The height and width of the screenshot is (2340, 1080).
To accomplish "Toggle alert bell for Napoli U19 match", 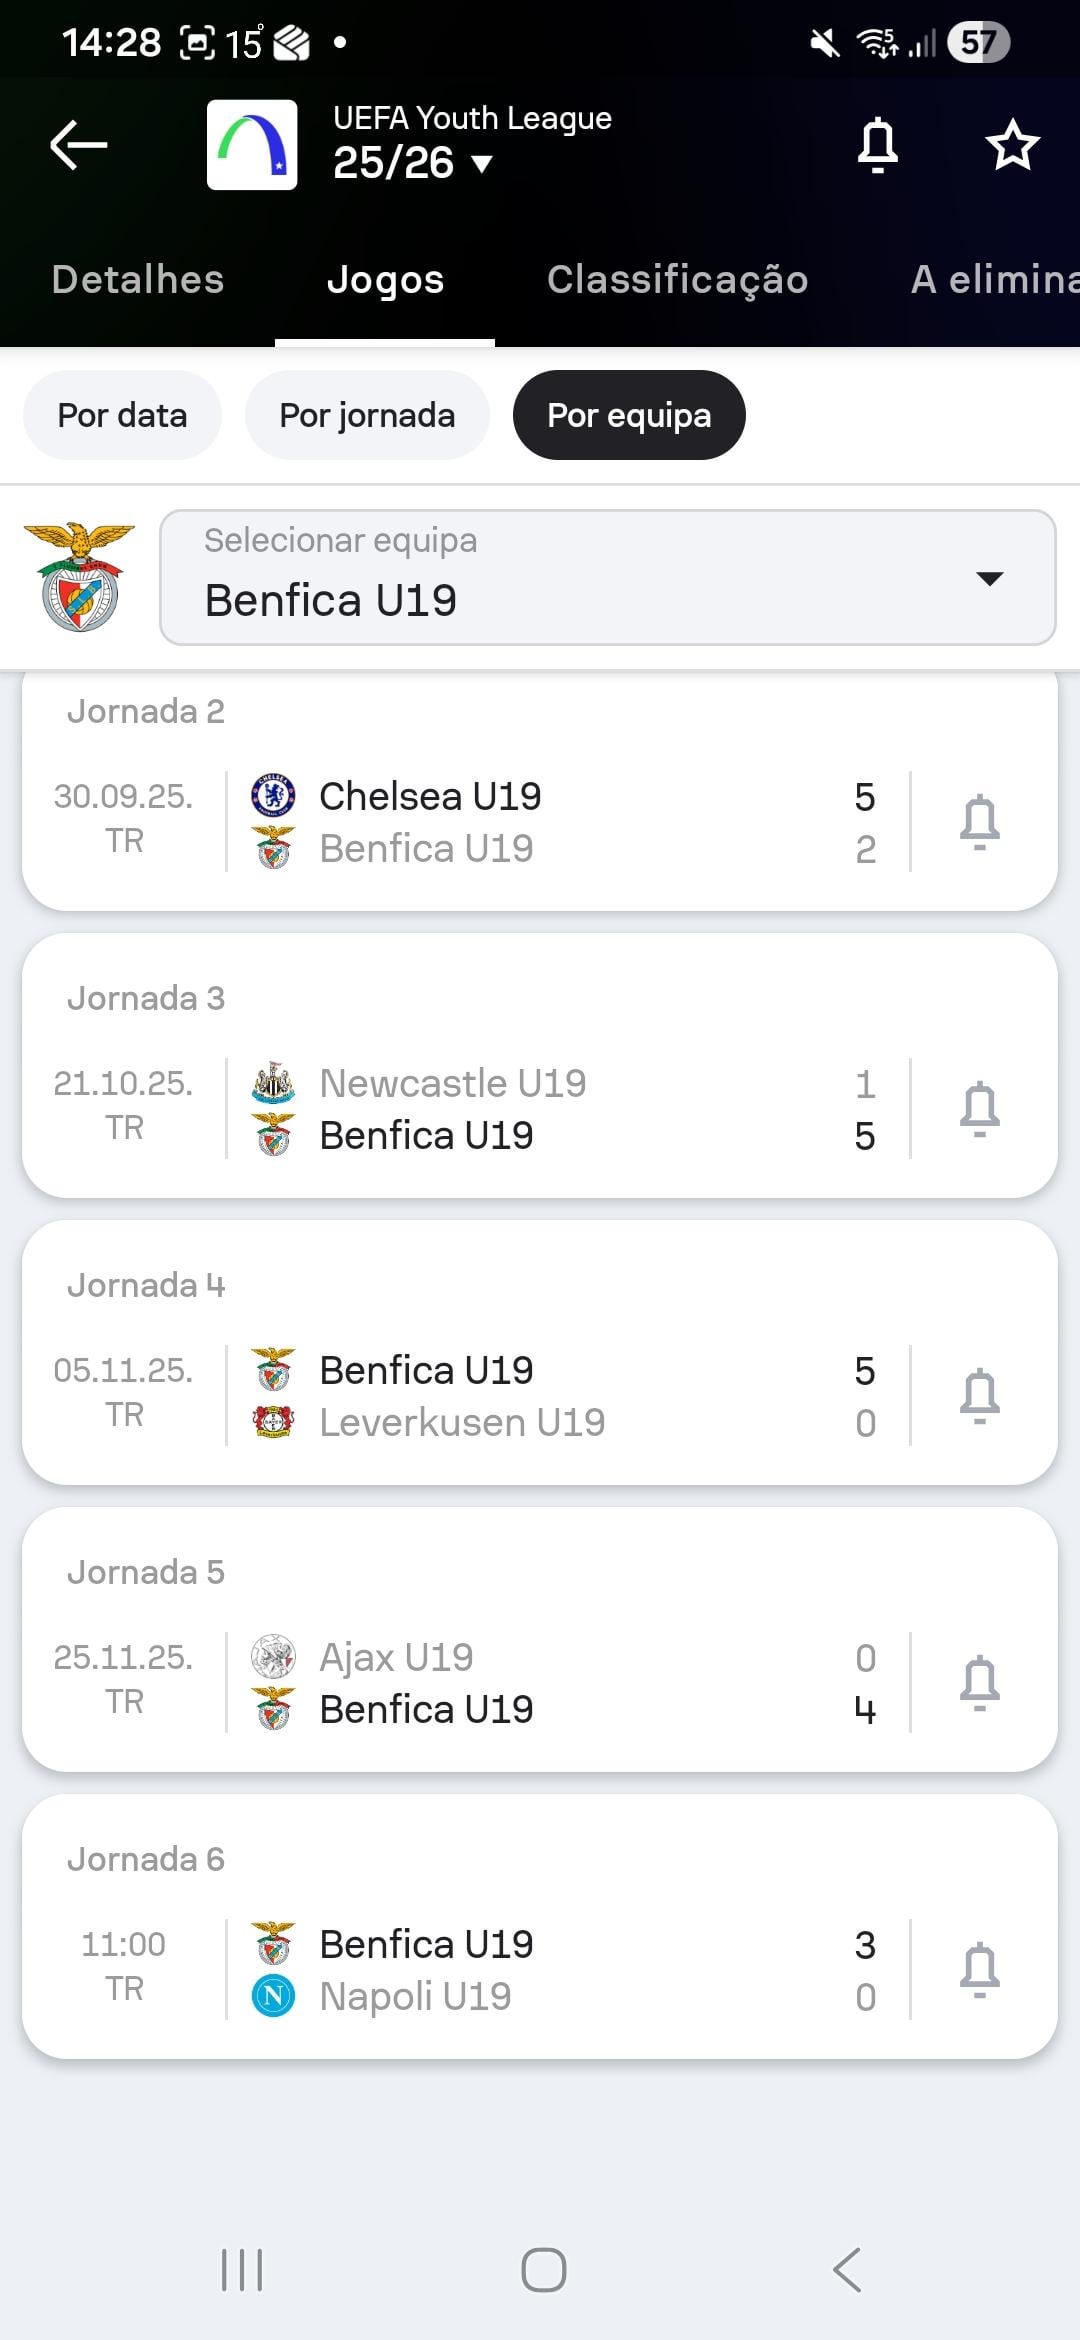I will point(979,1969).
